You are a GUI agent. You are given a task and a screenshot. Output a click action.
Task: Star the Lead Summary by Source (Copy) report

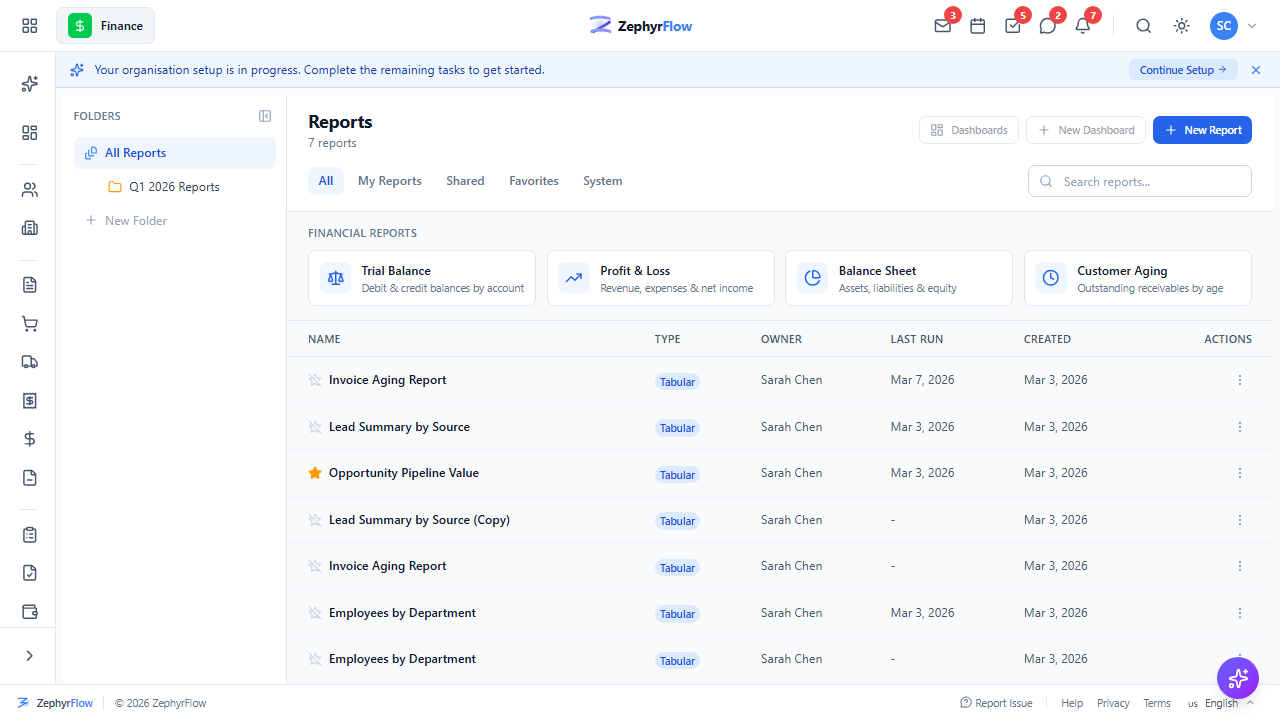tap(315, 520)
